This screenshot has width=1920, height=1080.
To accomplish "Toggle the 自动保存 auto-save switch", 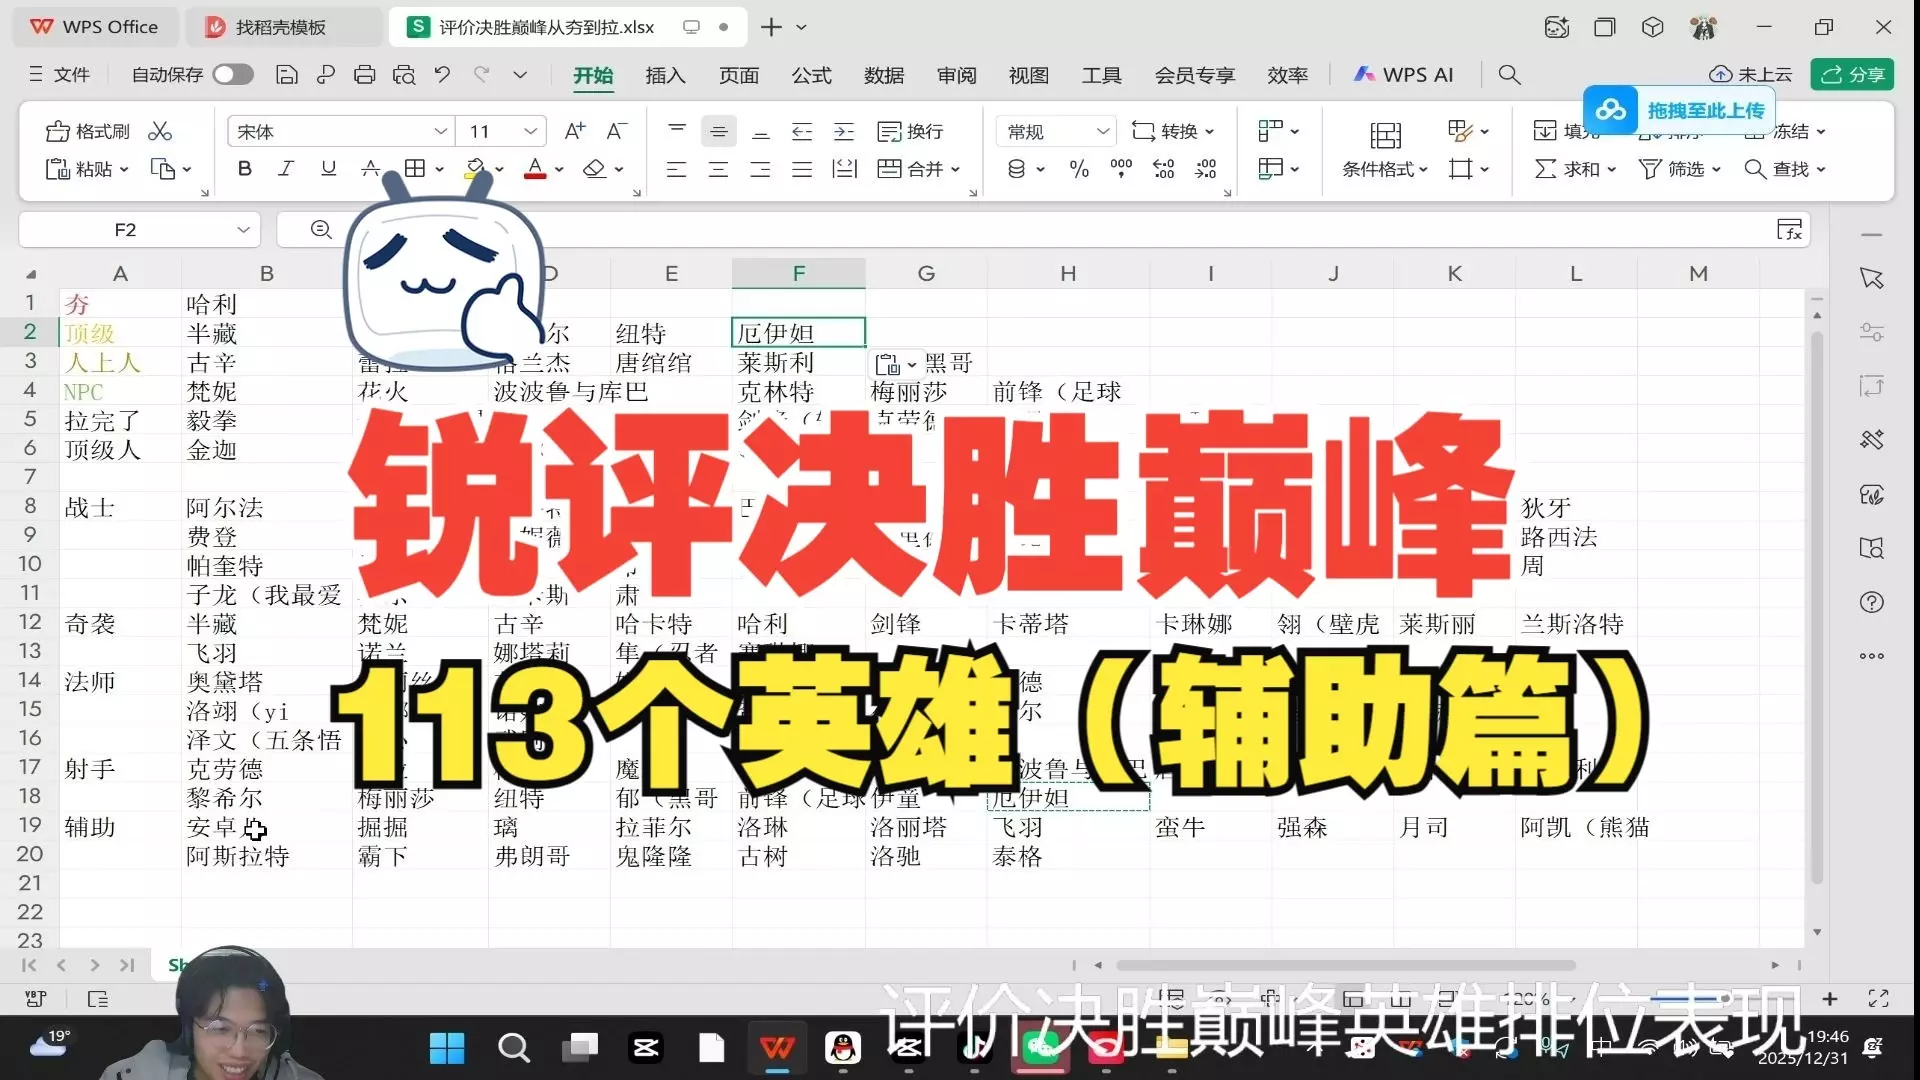I will click(232, 75).
